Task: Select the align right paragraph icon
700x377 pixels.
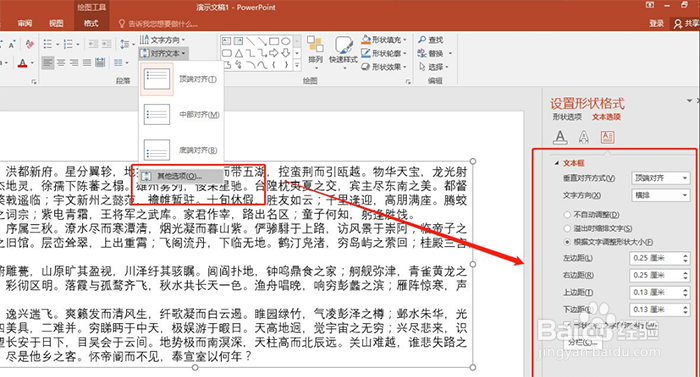Action: point(74,63)
